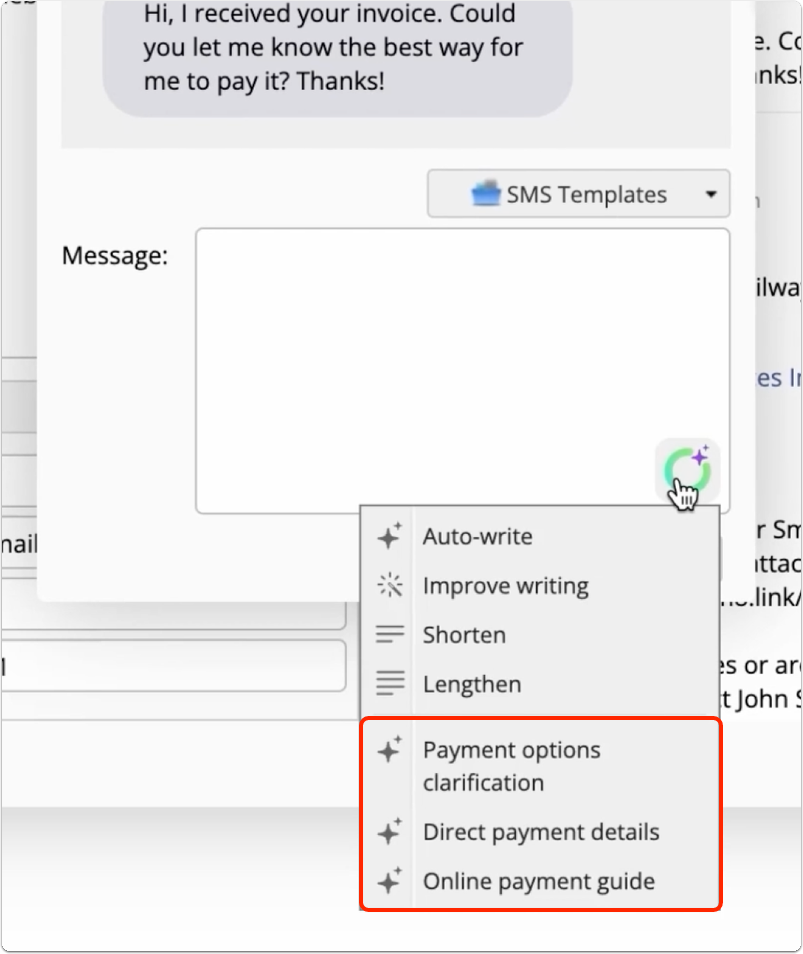Select the Shorten option
This screenshot has height=954, width=803.
click(x=463, y=634)
